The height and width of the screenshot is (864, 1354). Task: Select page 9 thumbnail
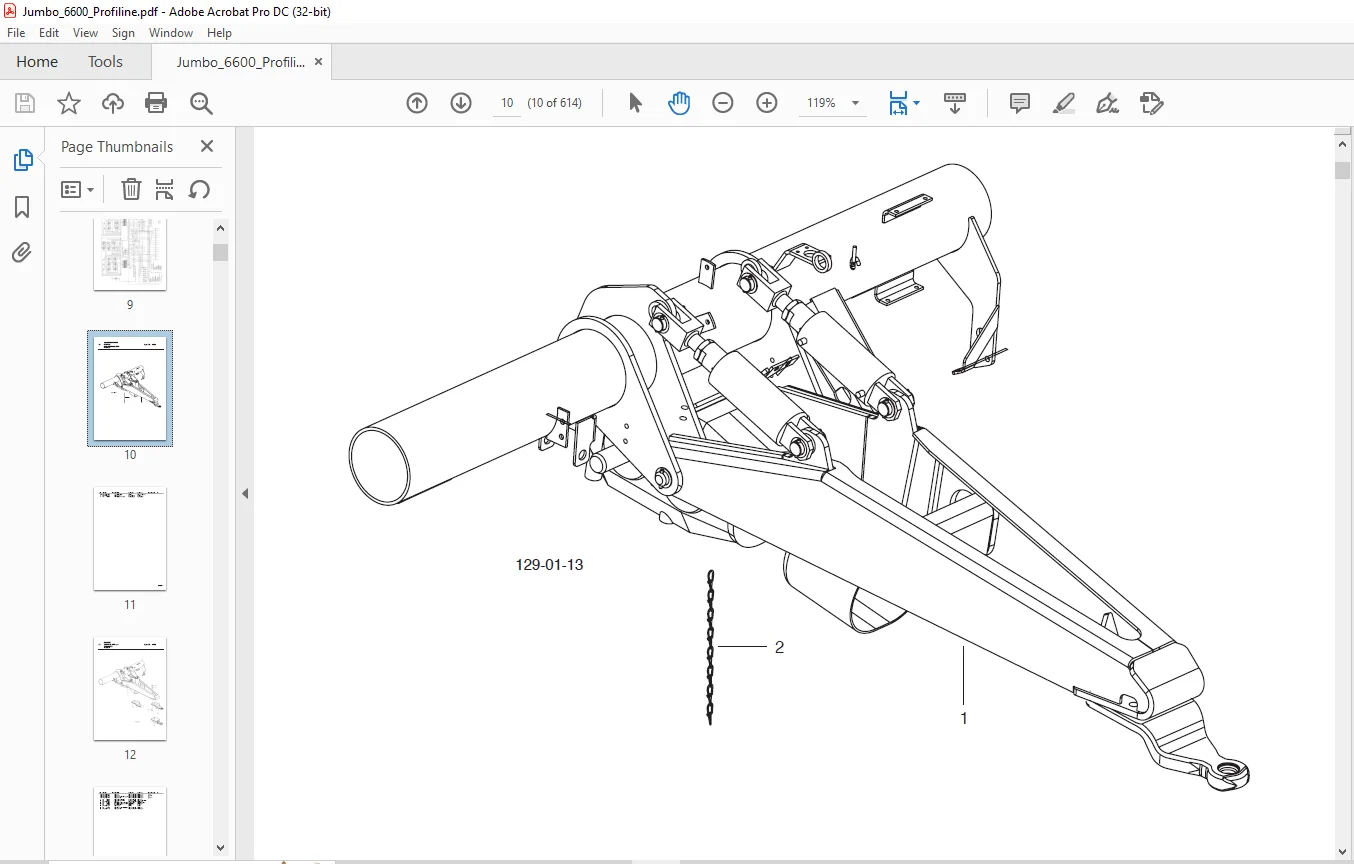pyautogui.click(x=130, y=255)
